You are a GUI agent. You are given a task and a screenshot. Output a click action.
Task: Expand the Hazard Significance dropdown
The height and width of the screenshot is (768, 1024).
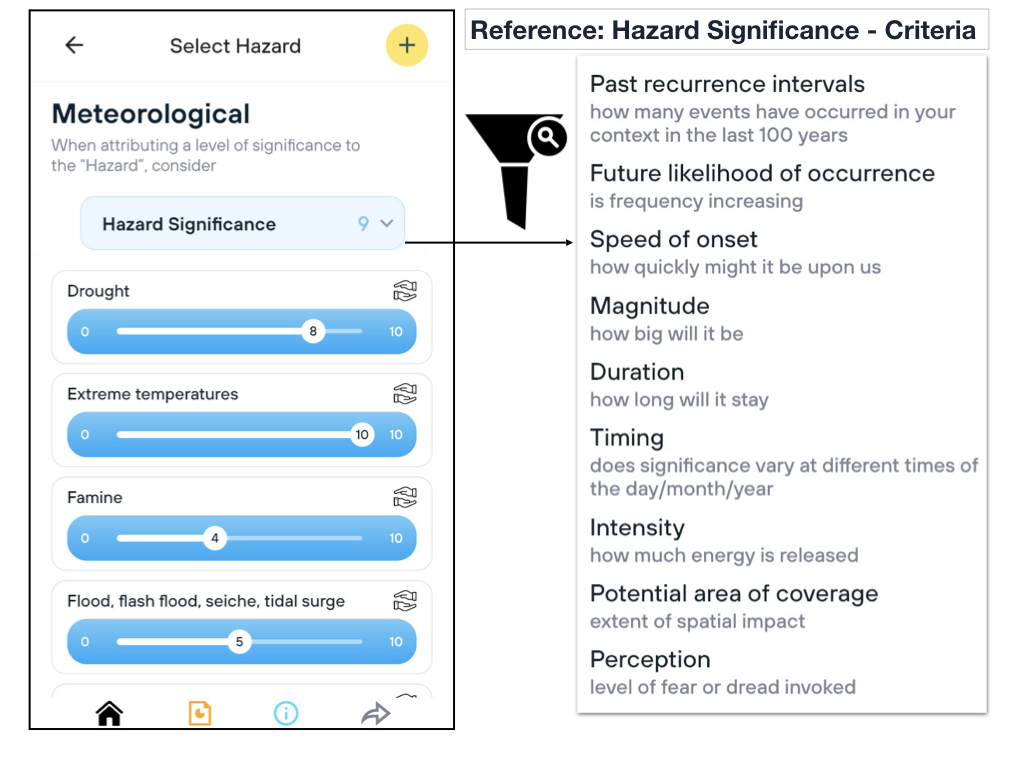tap(242, 224)
